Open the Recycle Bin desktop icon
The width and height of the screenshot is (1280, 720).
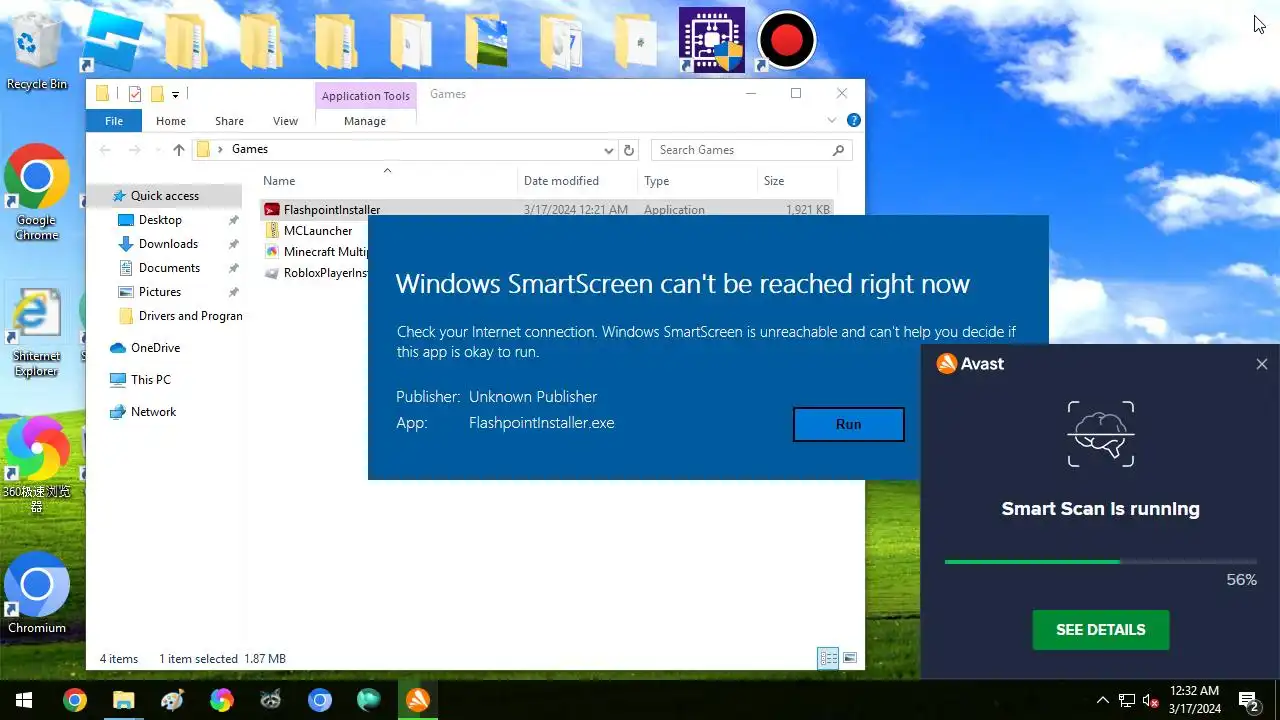[x=37, y=52]
